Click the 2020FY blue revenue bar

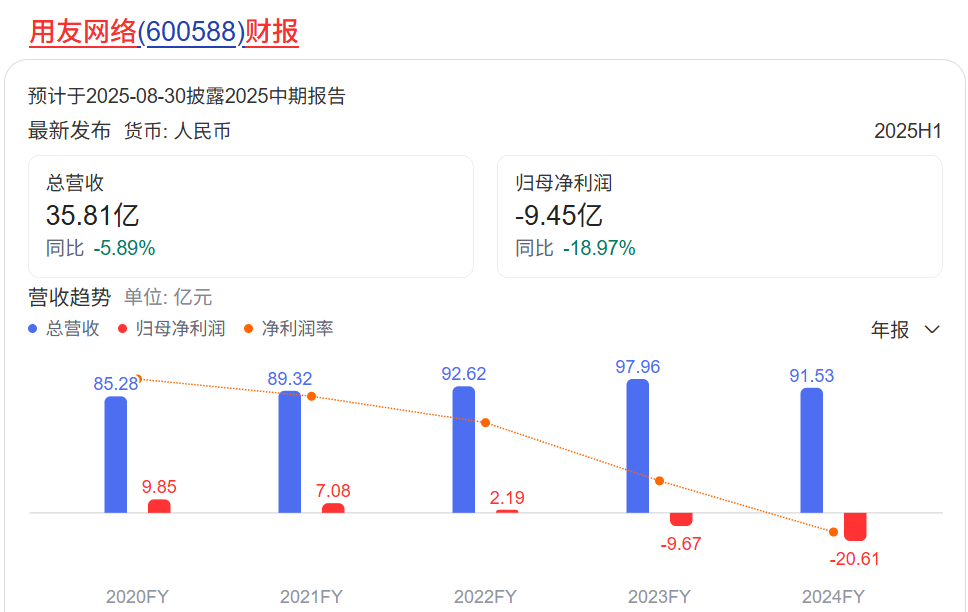tap(115, 455)
